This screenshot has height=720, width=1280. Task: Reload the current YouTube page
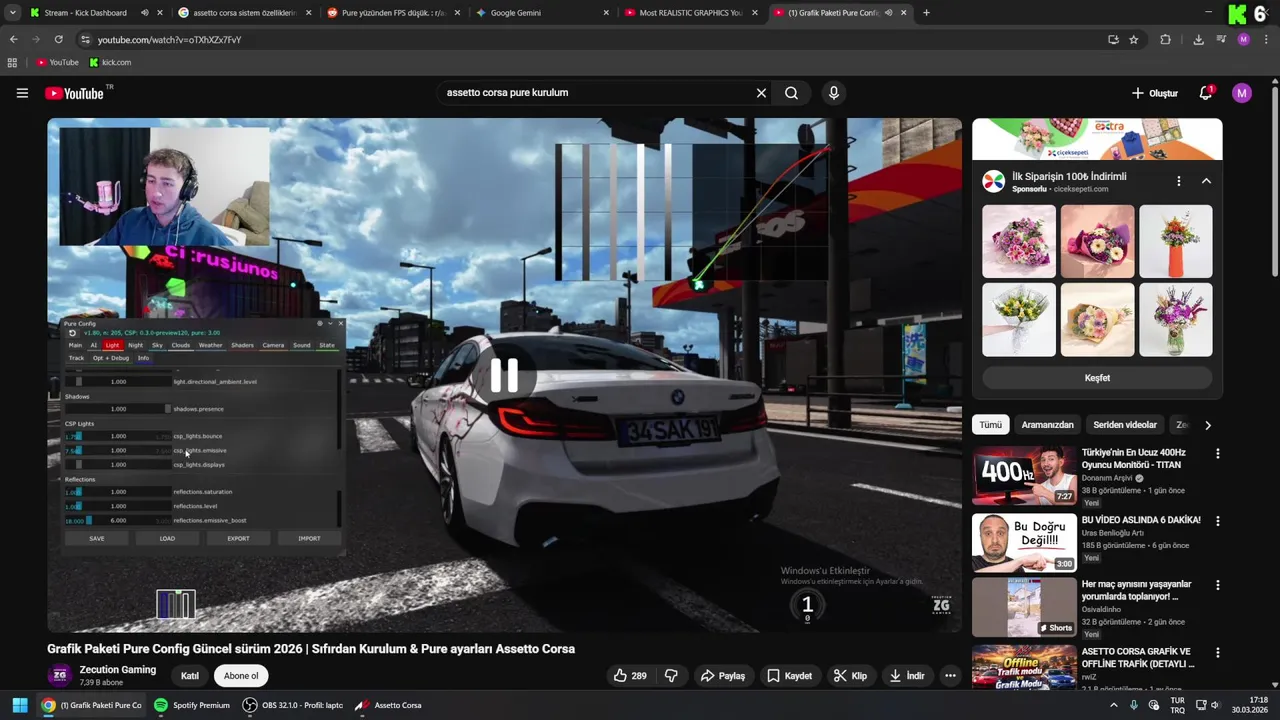[58, 39]
